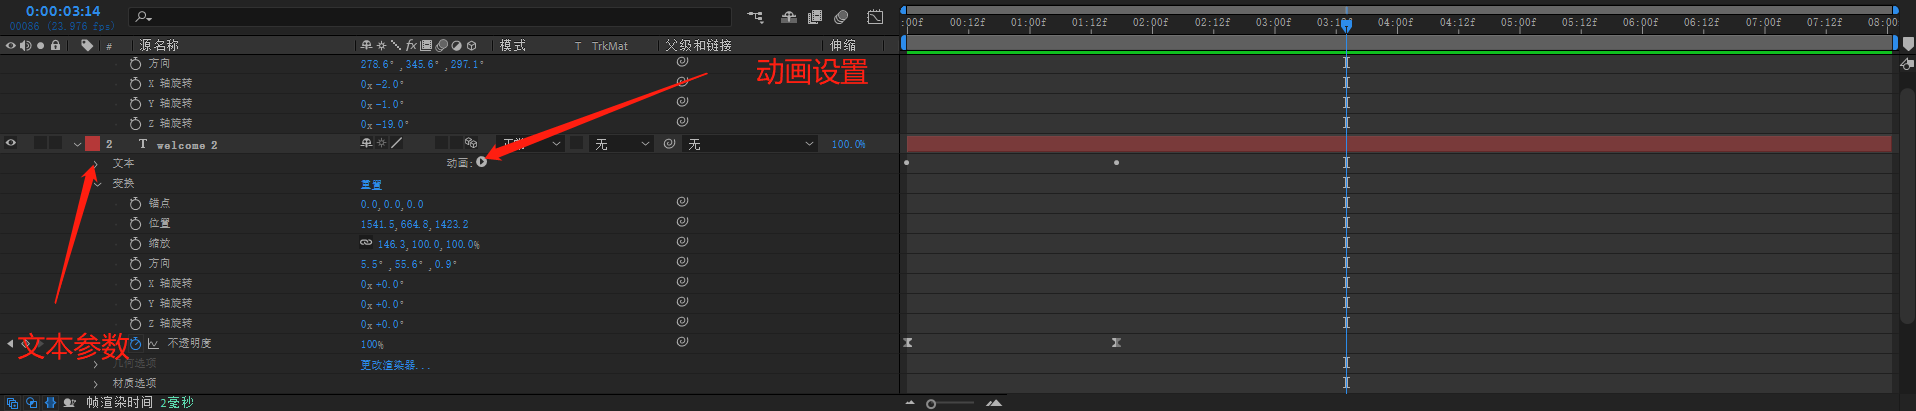Click the pick whip spiral on 不透明度 row
This screenshot has width=1916, height=411.
(x=682, y=342)
